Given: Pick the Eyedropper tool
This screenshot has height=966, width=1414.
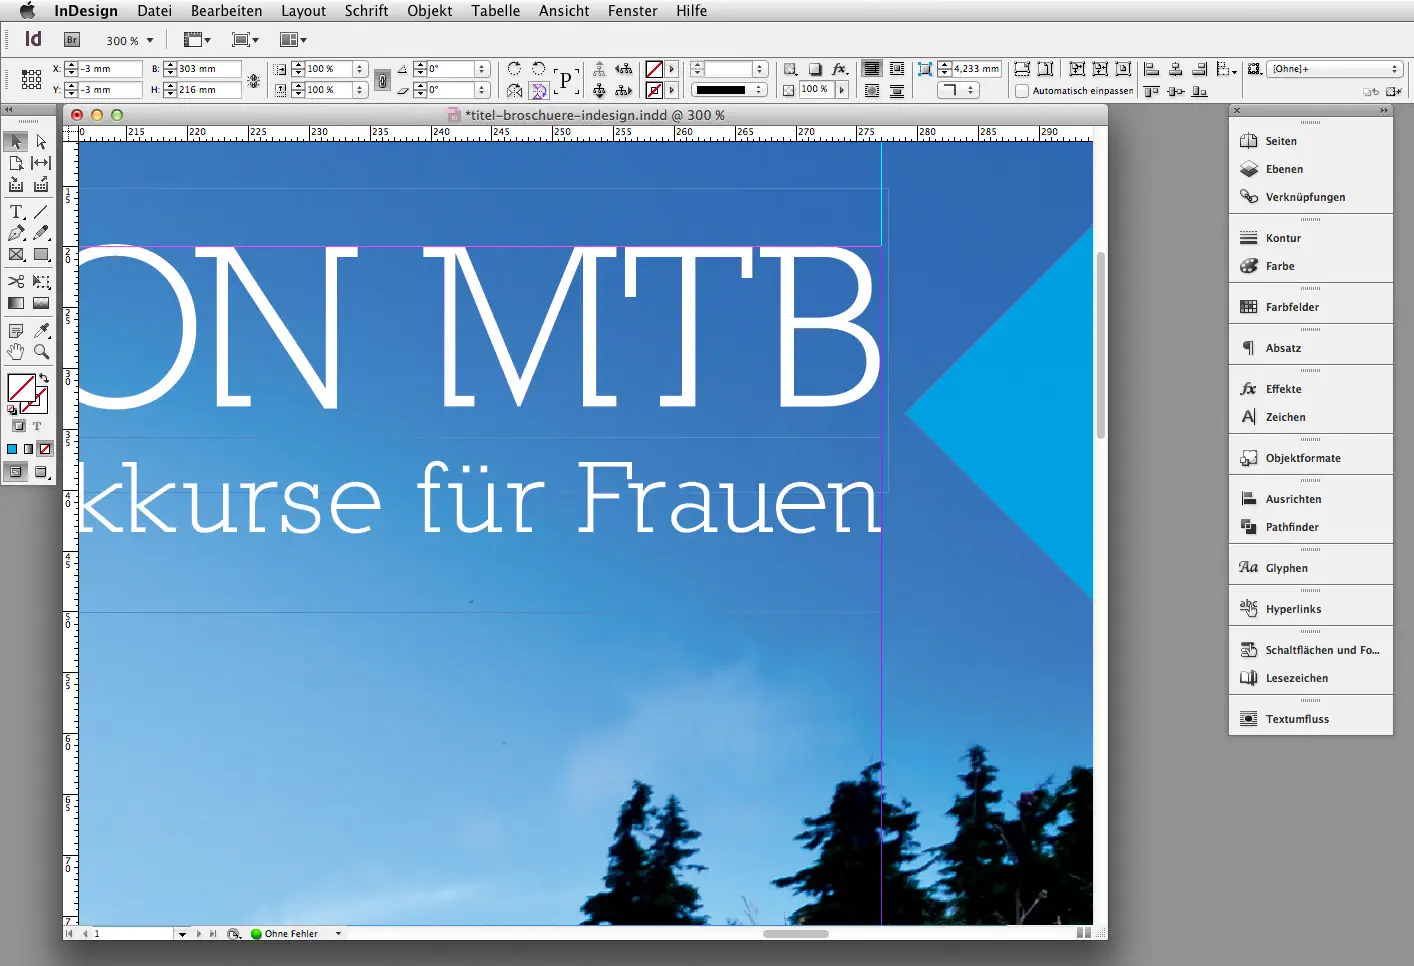Looking at the screenshot, I should 41,330.
